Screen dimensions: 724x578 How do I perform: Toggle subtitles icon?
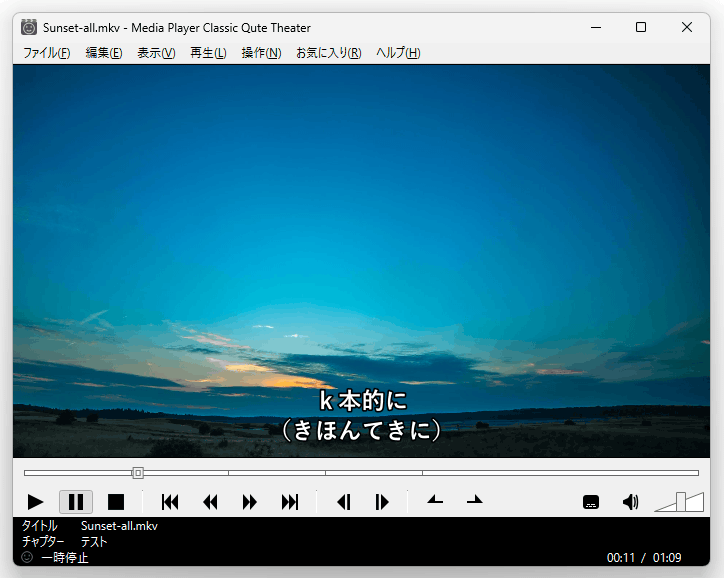pyautogui.click(x=591, y=502)
